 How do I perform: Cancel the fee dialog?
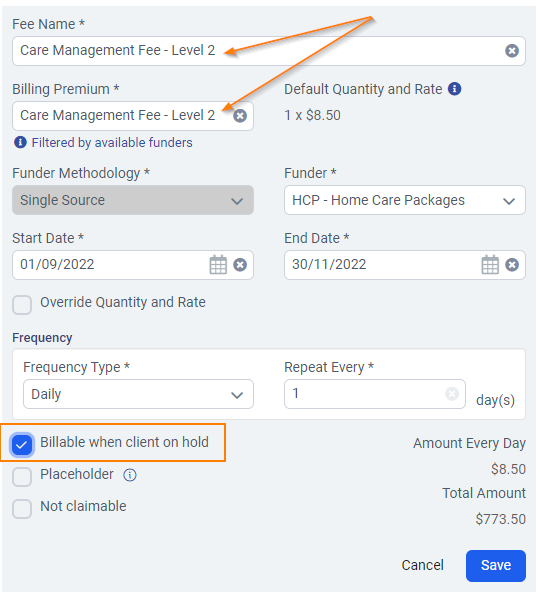[x=422, y=565]
